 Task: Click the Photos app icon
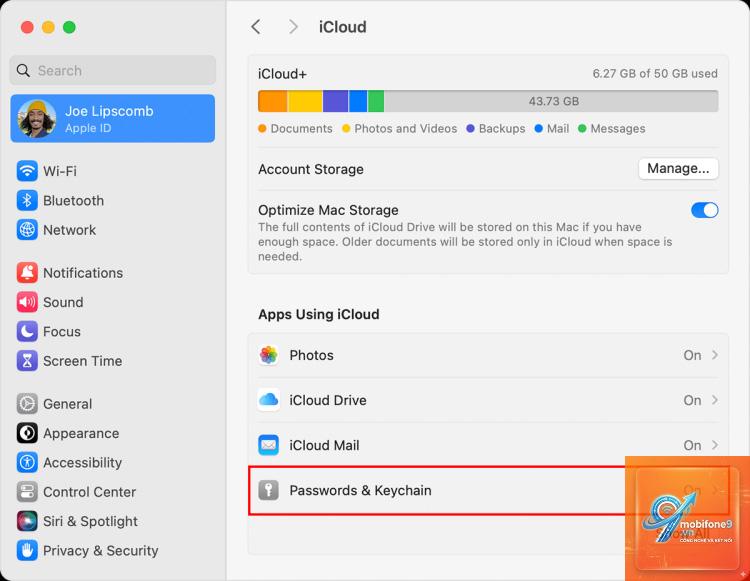pos(269,355)
